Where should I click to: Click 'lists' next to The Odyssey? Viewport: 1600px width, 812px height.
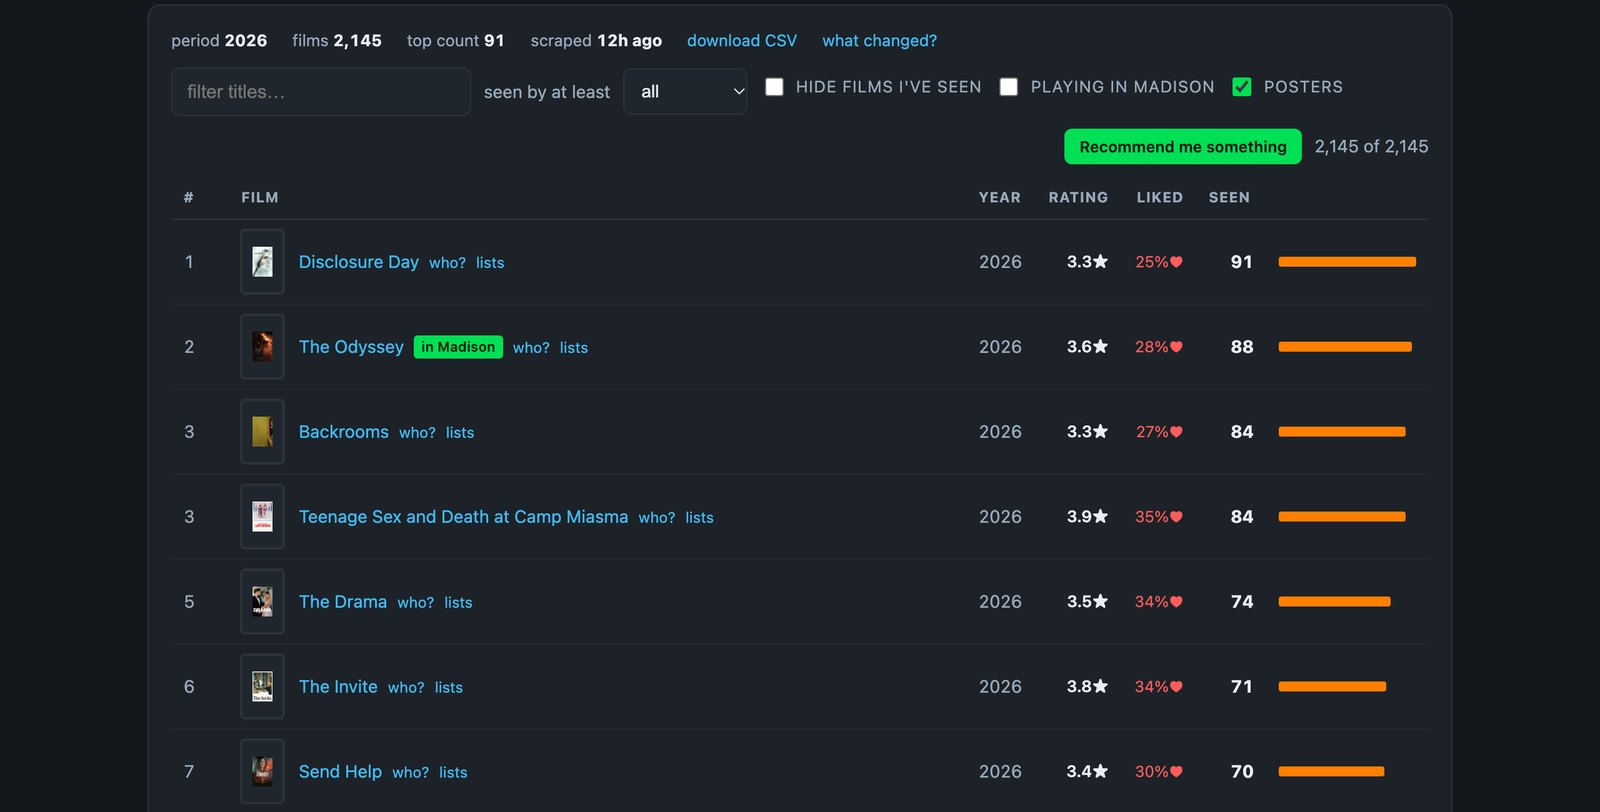(x=574, y=348)
